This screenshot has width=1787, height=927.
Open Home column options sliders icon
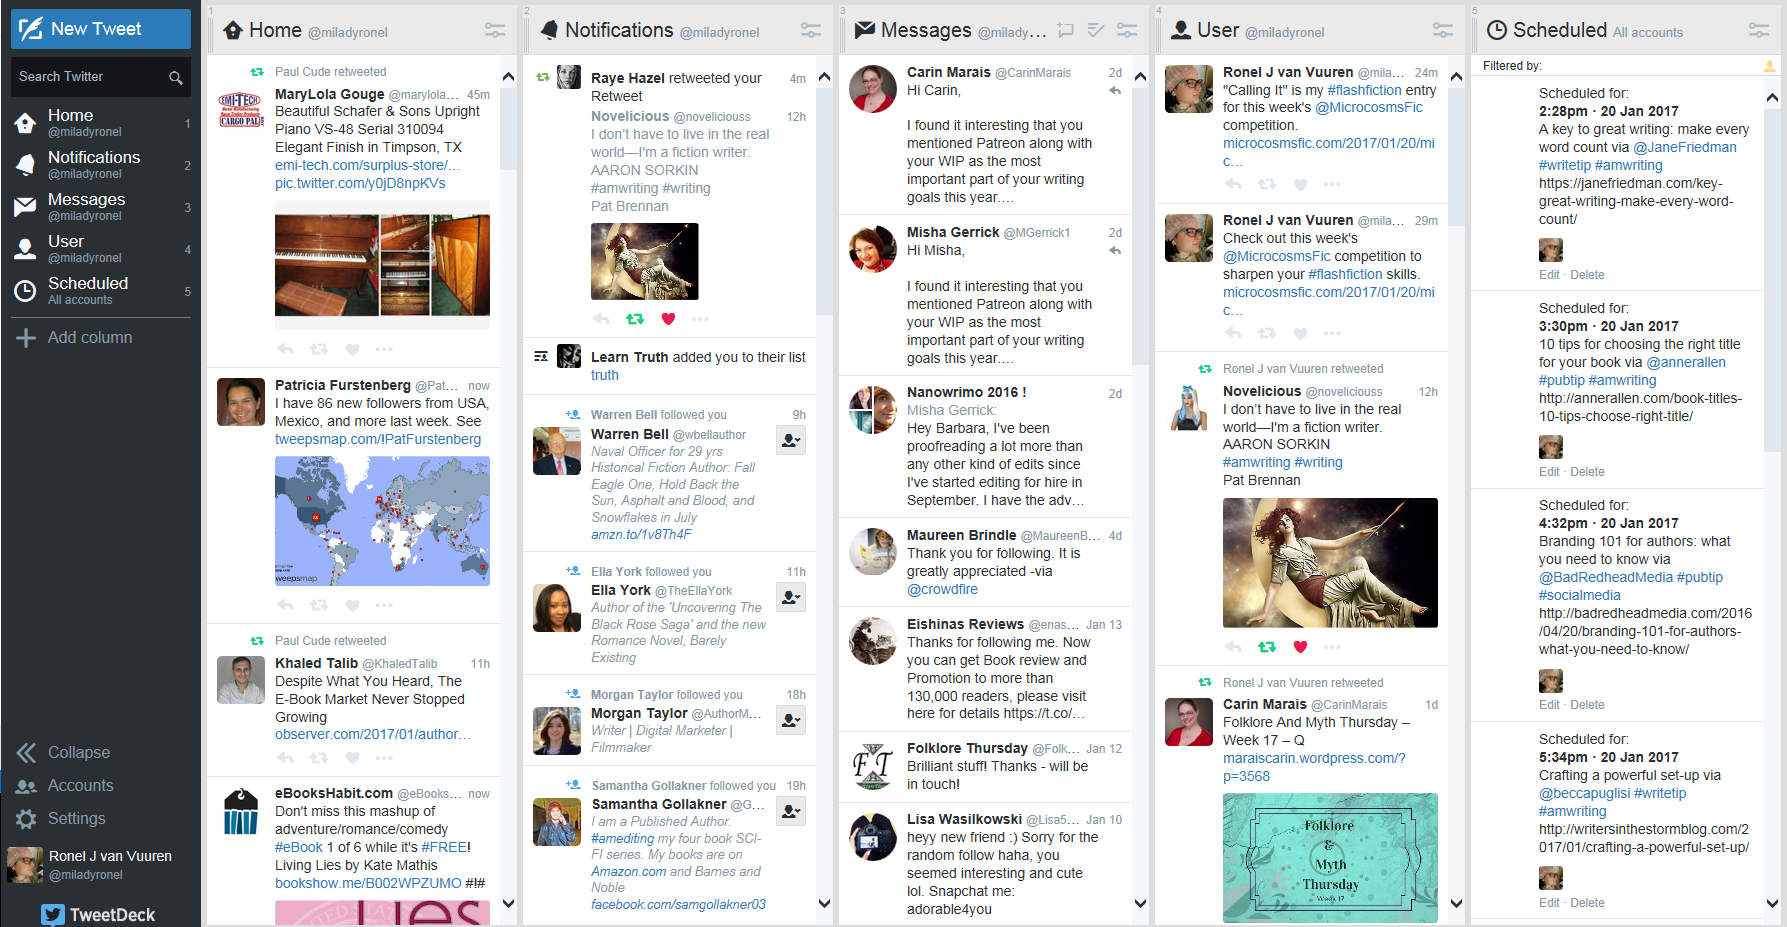coord(495,31)
